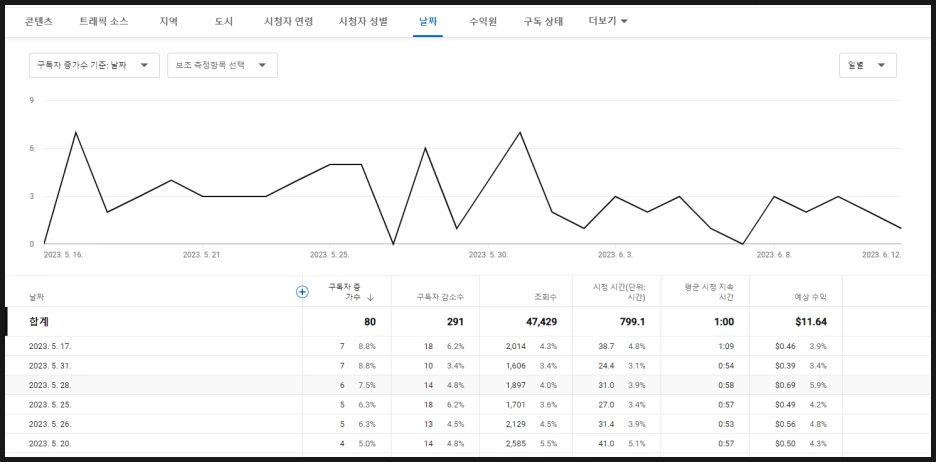This screenshot has width=936, height=462.
Task: Click the 날짜 tab
Action: point(428,21)
